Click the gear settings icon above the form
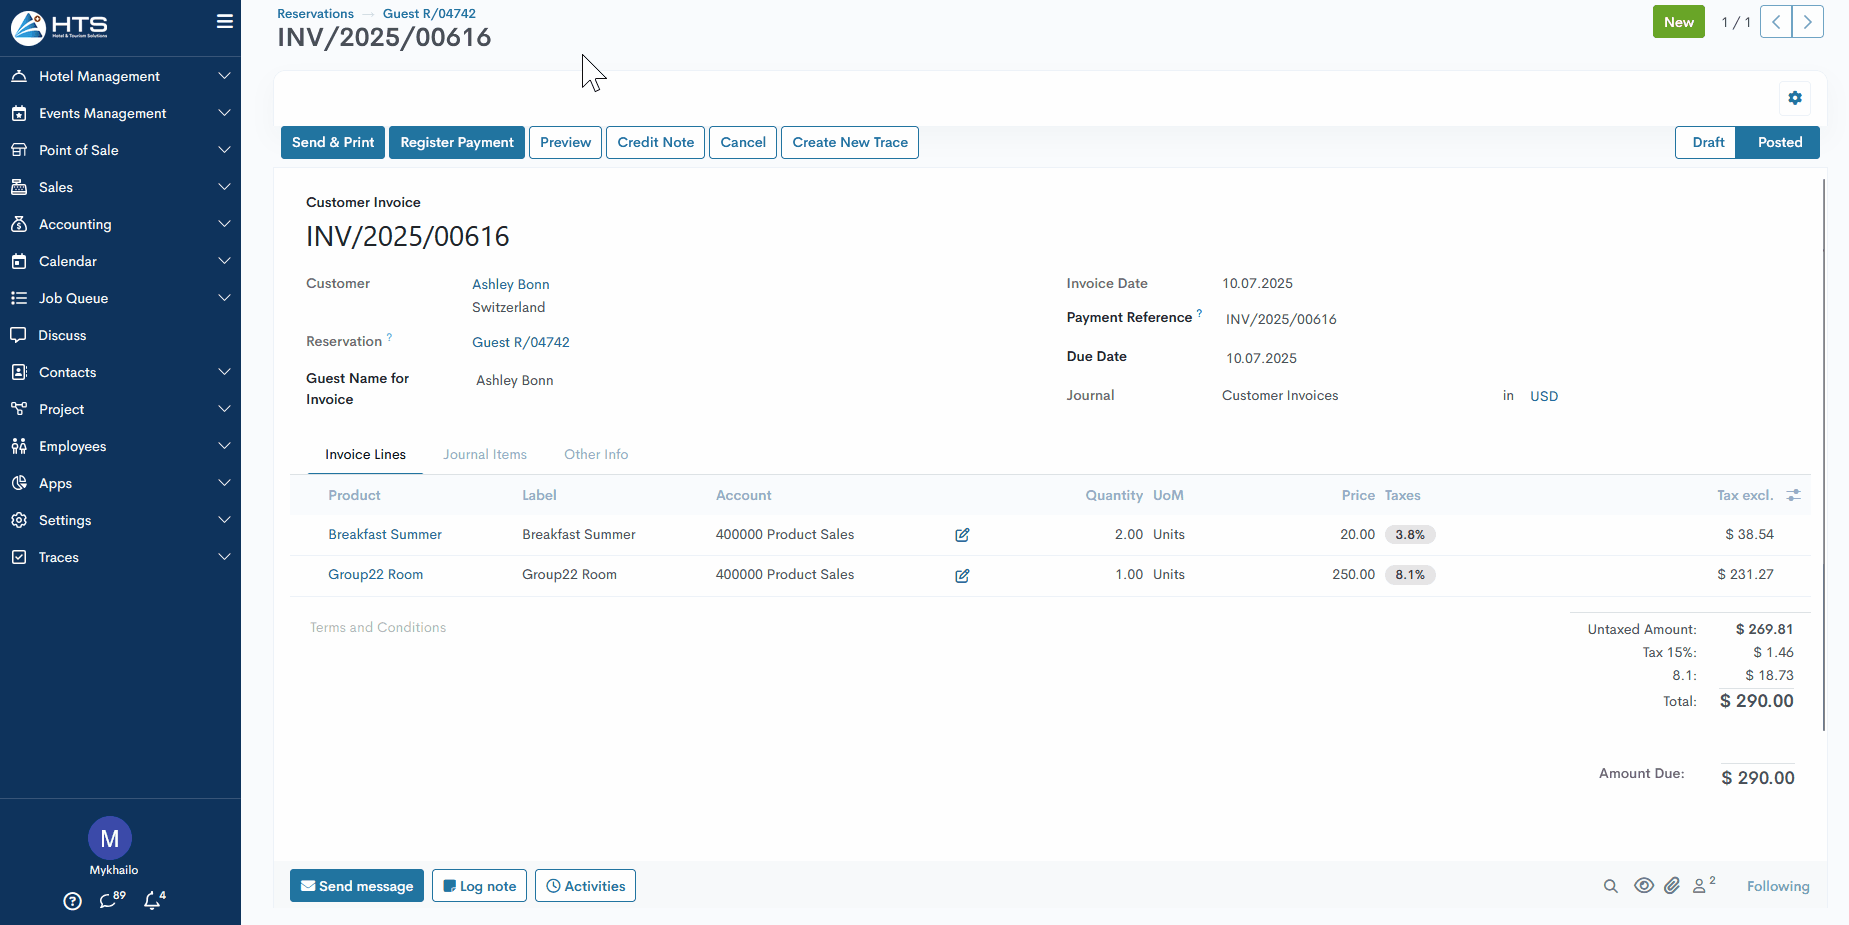Screen dimensions: 1849x925 [x=1795, y=98]
